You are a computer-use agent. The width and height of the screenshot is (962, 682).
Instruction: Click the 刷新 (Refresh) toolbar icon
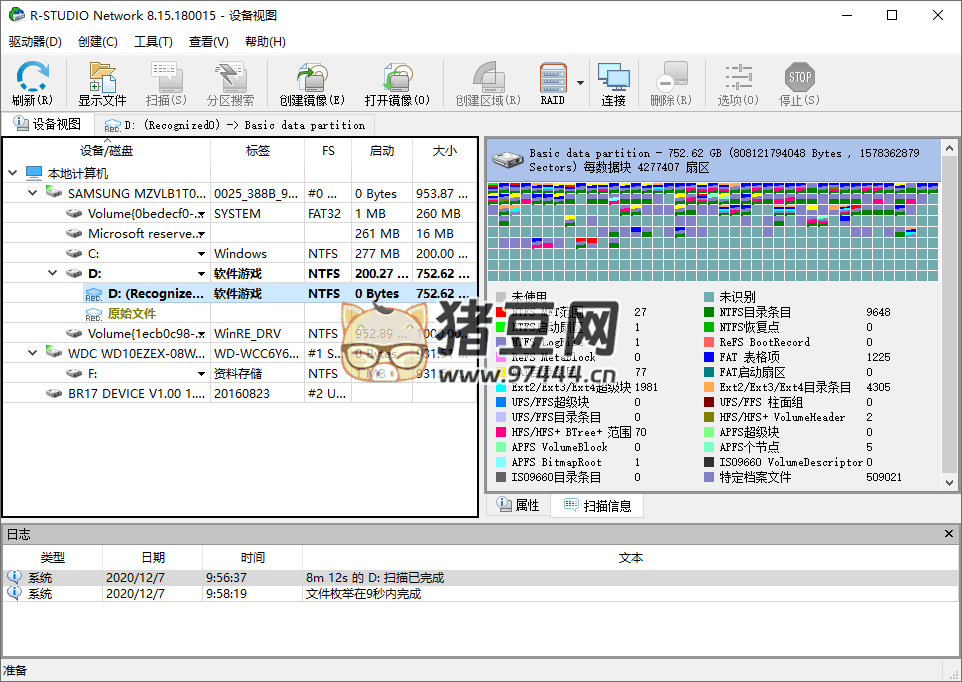(x=31, y=82)
